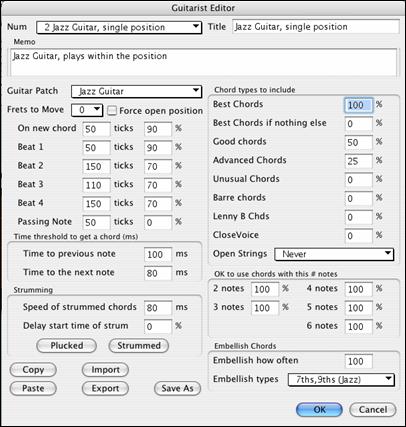
Task: Open the Num guitarist dropdown
Action: point(119,27)
